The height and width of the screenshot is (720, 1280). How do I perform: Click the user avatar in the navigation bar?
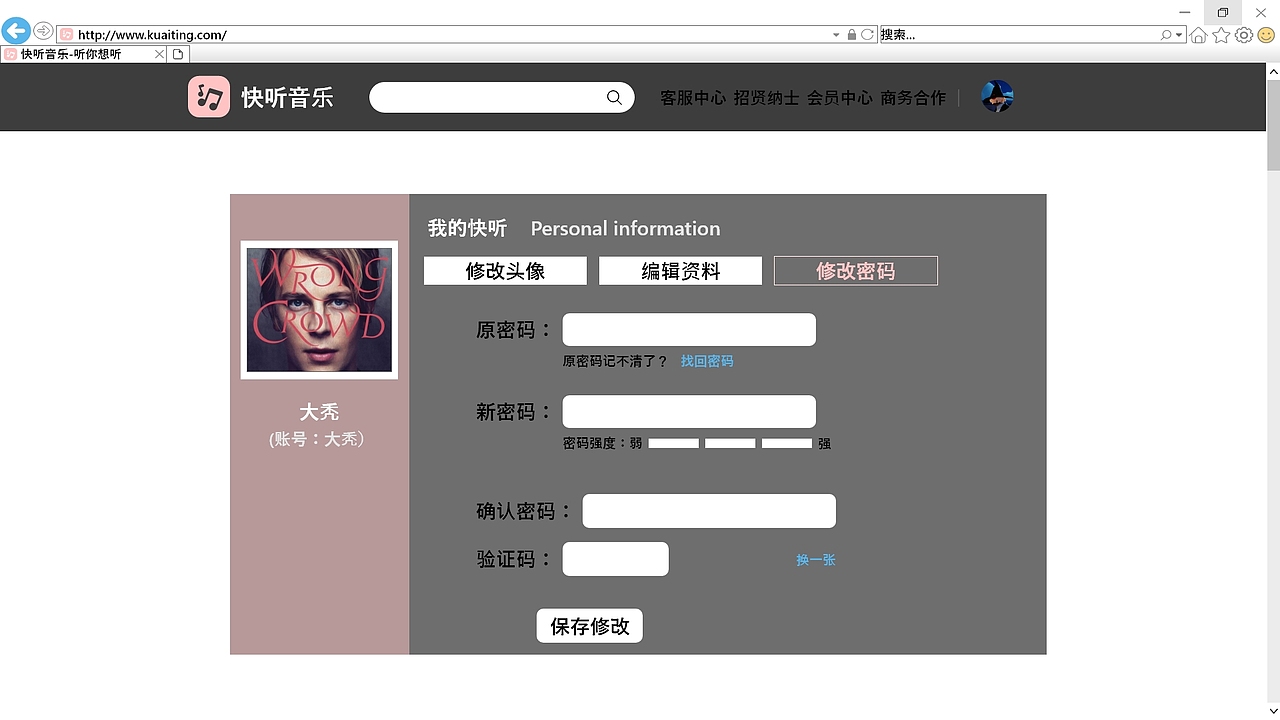[x=997, y=96]
